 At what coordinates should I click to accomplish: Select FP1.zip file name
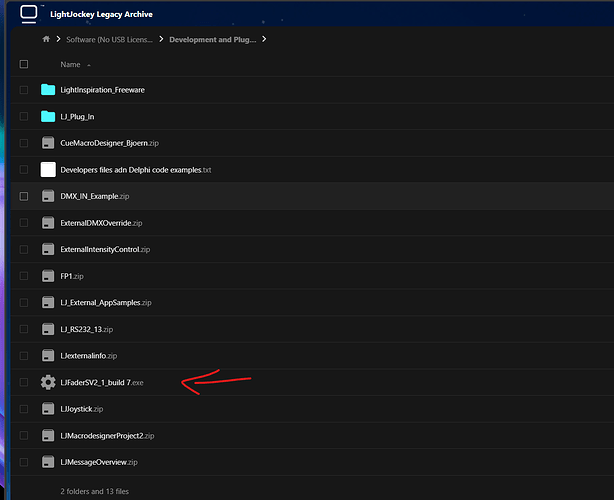click(x=72, y=276)
